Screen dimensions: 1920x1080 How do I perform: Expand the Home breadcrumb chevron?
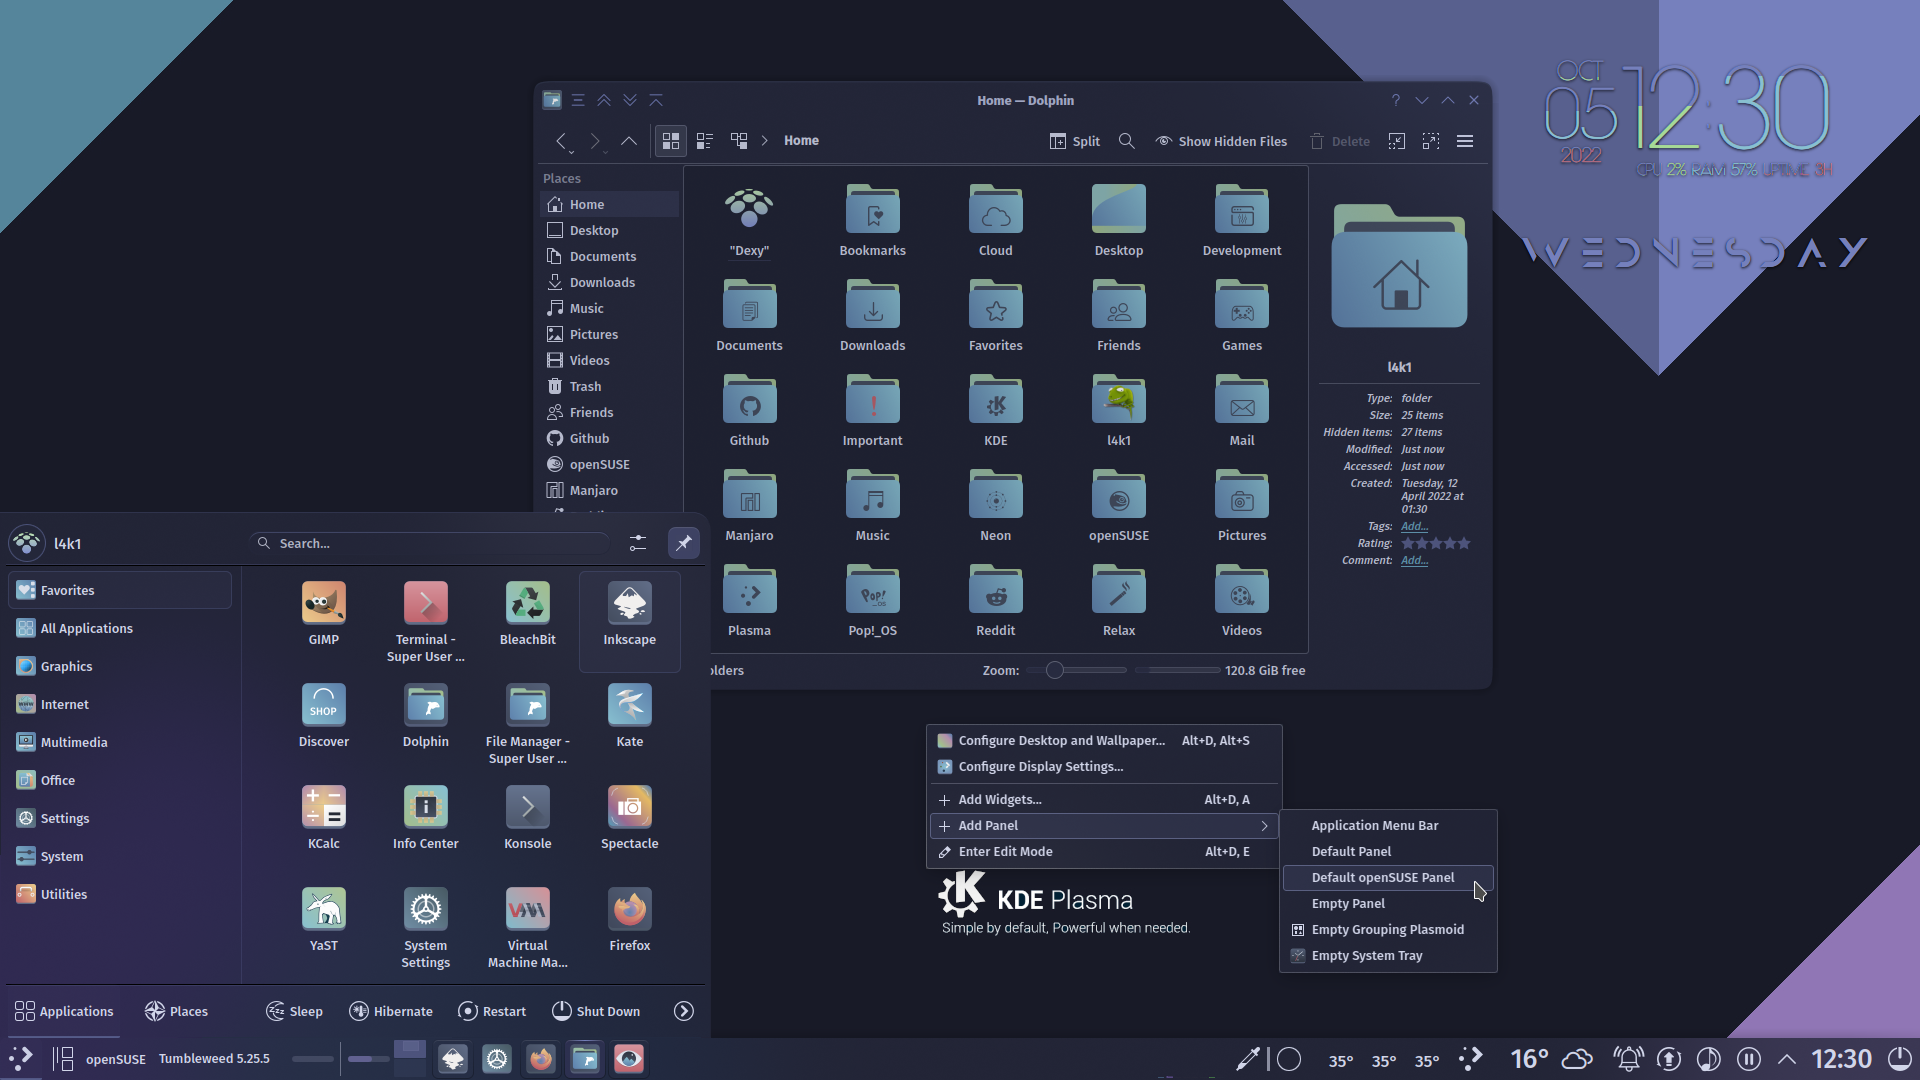(x=765, y=141)
